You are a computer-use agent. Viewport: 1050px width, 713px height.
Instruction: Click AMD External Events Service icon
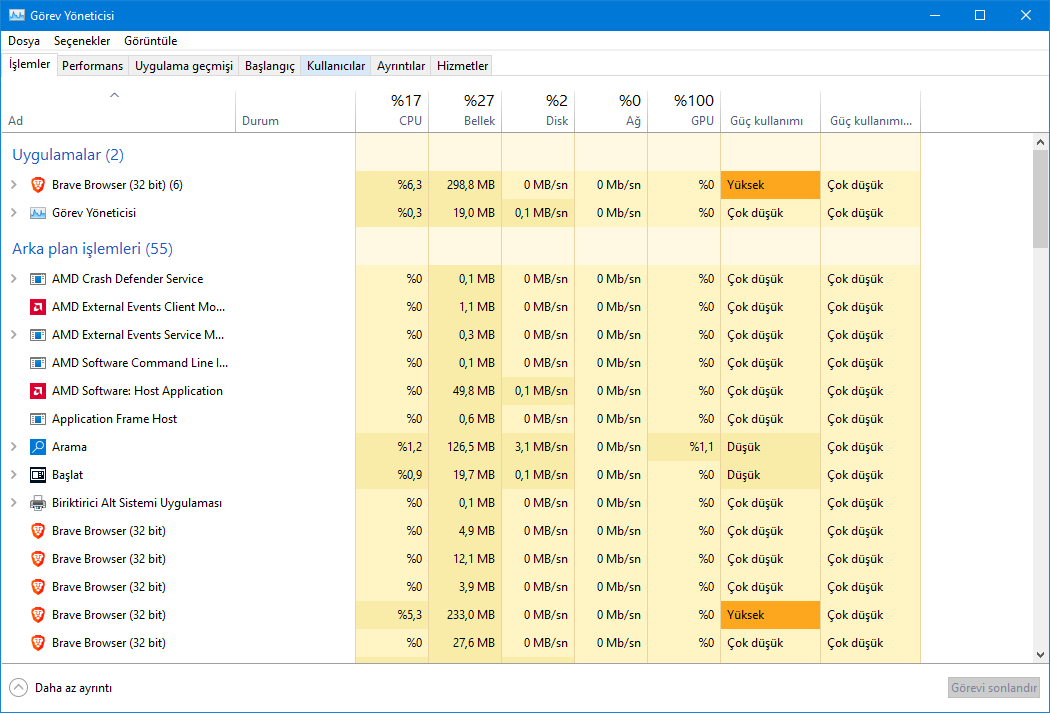pos(38,335)
